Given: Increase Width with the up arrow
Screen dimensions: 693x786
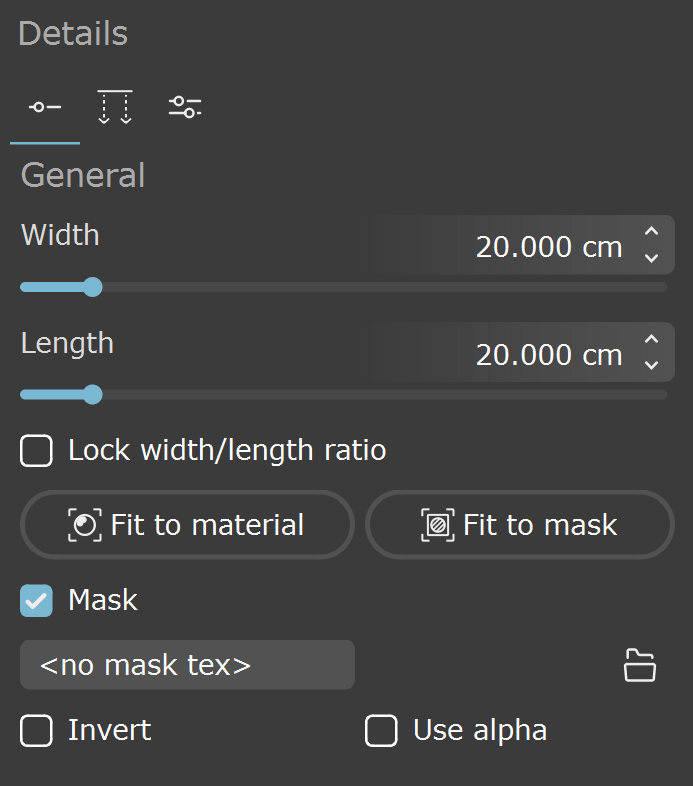Looking at the screenshot, I should (x=651, y=231).
